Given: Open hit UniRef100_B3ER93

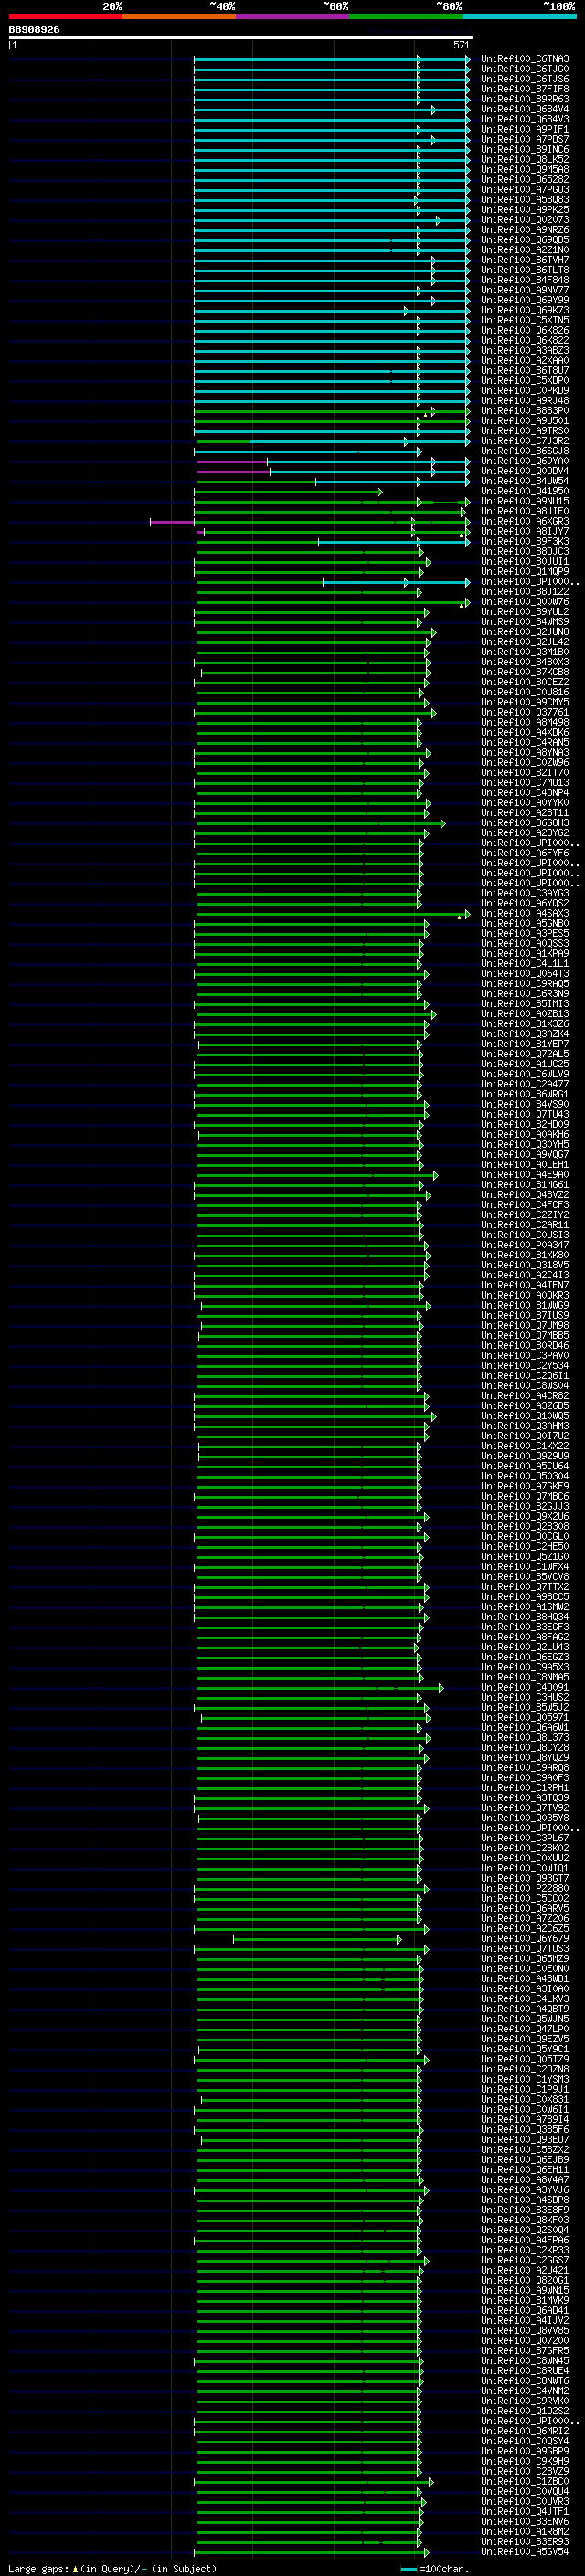Looking at the screenshot, I should 525,2542.
